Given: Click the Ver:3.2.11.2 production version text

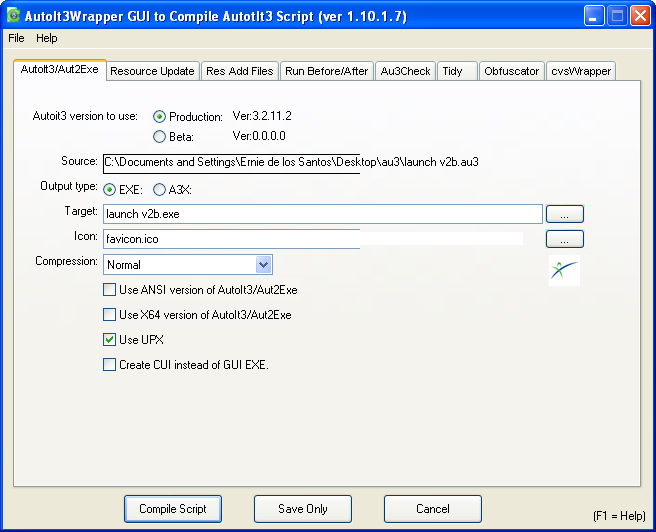Looking at the screenshot, I should click(262, 116).
